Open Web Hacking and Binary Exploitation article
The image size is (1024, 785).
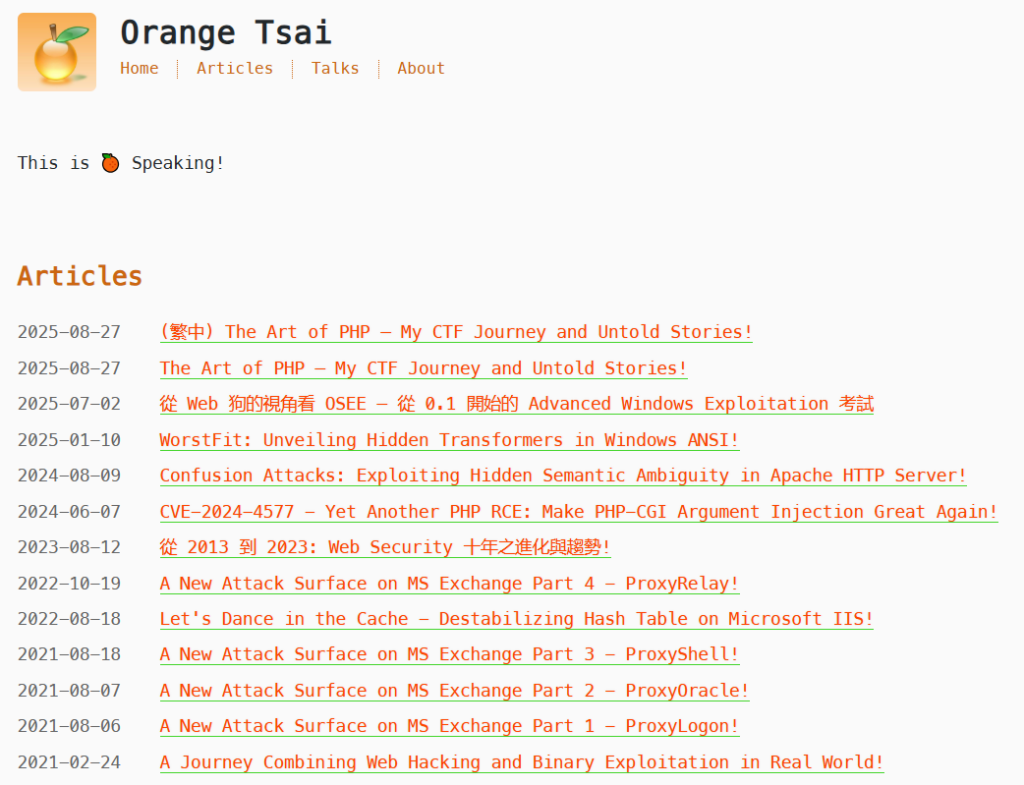521,763
